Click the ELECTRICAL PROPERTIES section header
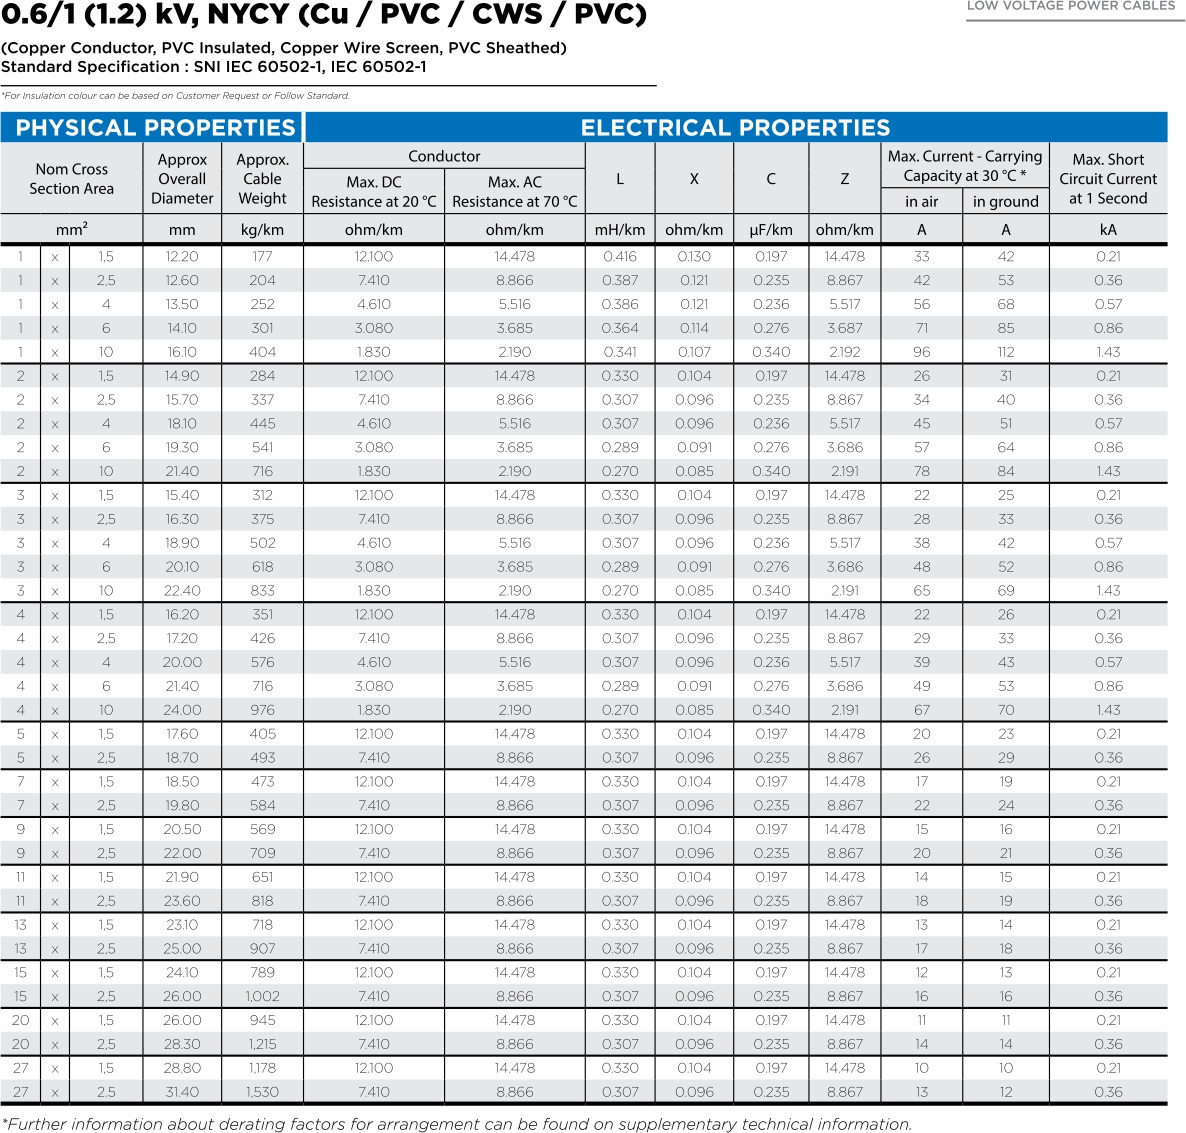This screenshot has width=1186, height=1133. coord(735,128)
